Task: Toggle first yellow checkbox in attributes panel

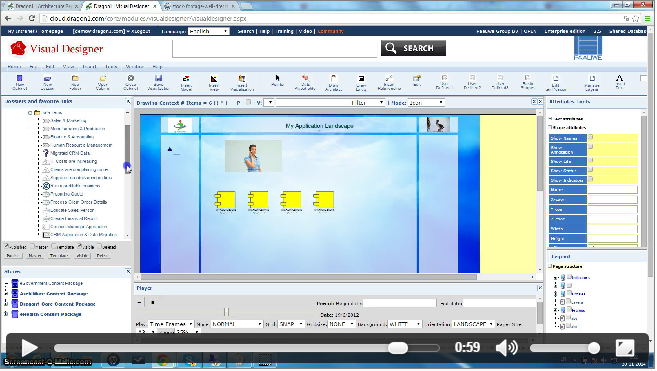Action: (x=590, y=137)
